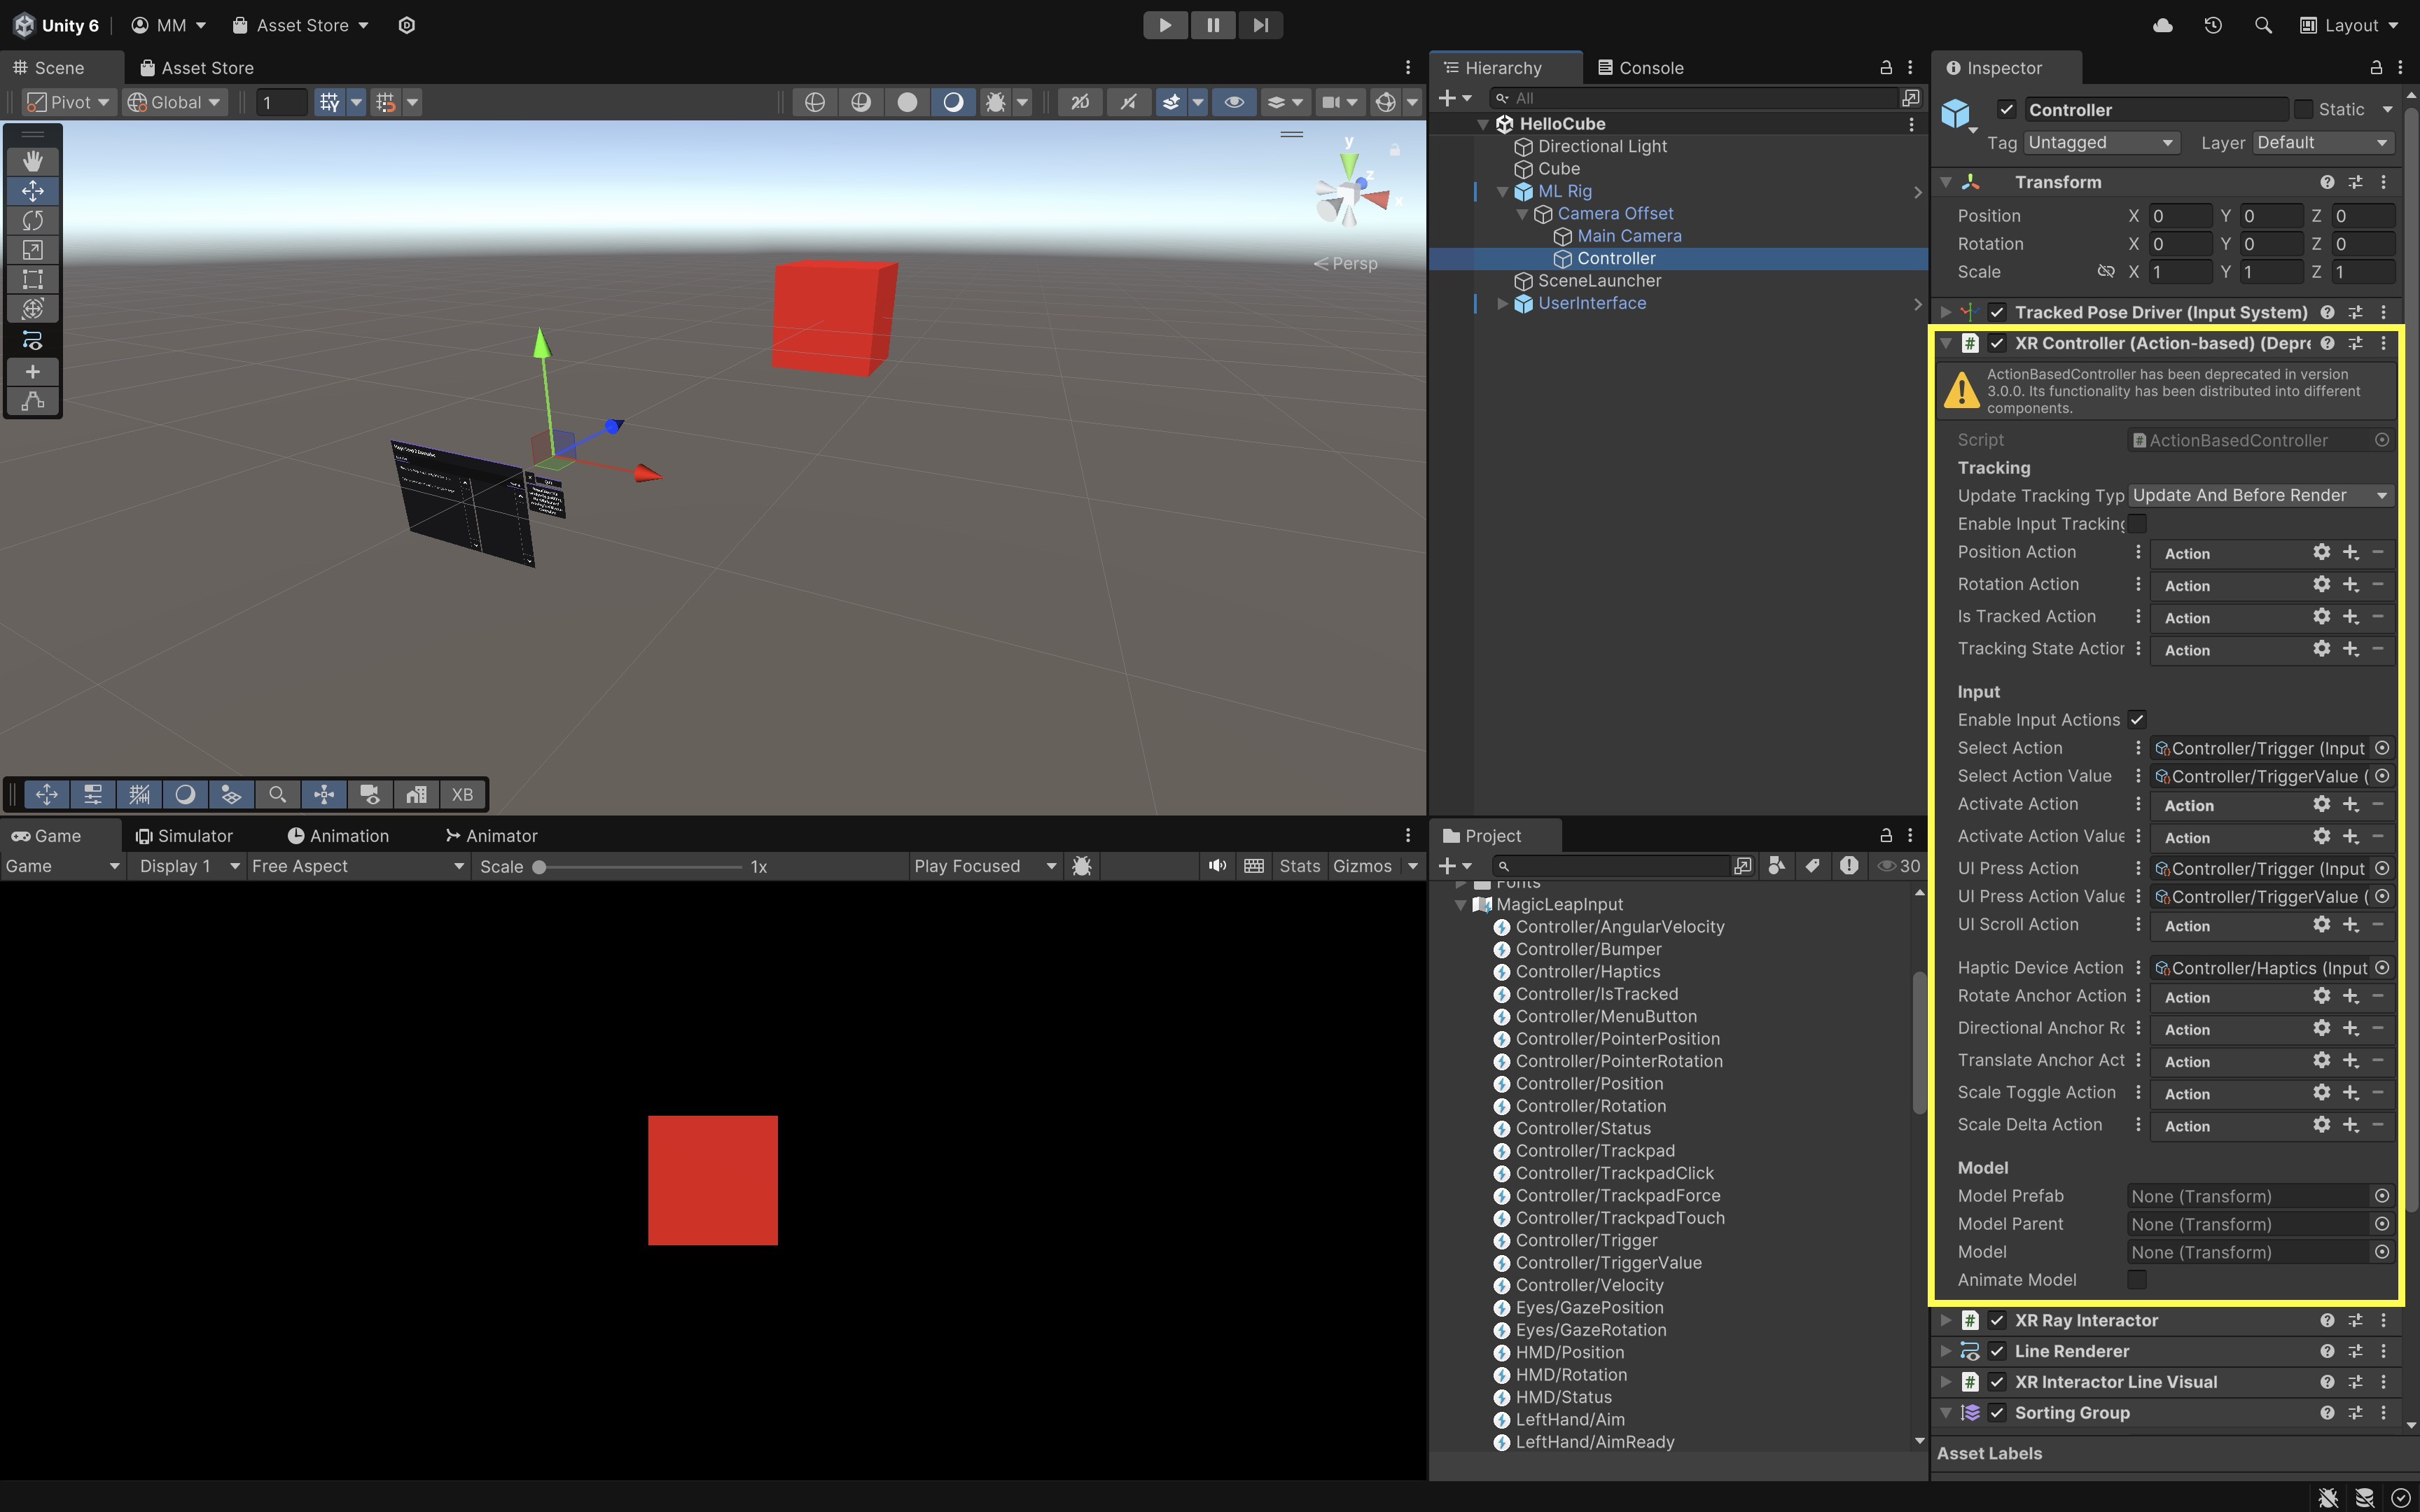Enable Input Tracking checkbox
The image size is (2420, 1512).
pyautogui.click(x=2137, y=524)
